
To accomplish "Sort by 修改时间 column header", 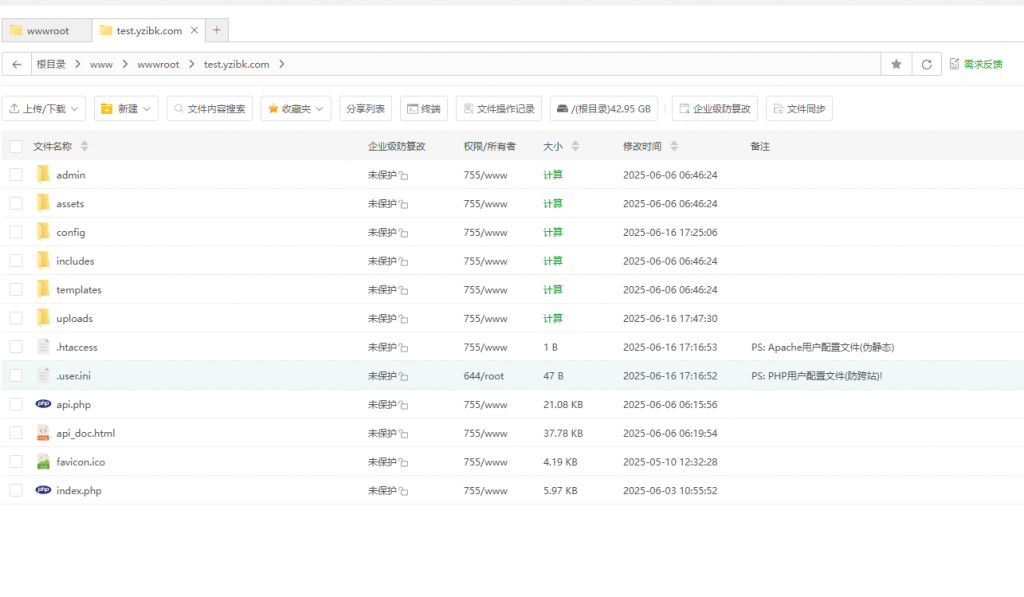I will coord(642,147).
